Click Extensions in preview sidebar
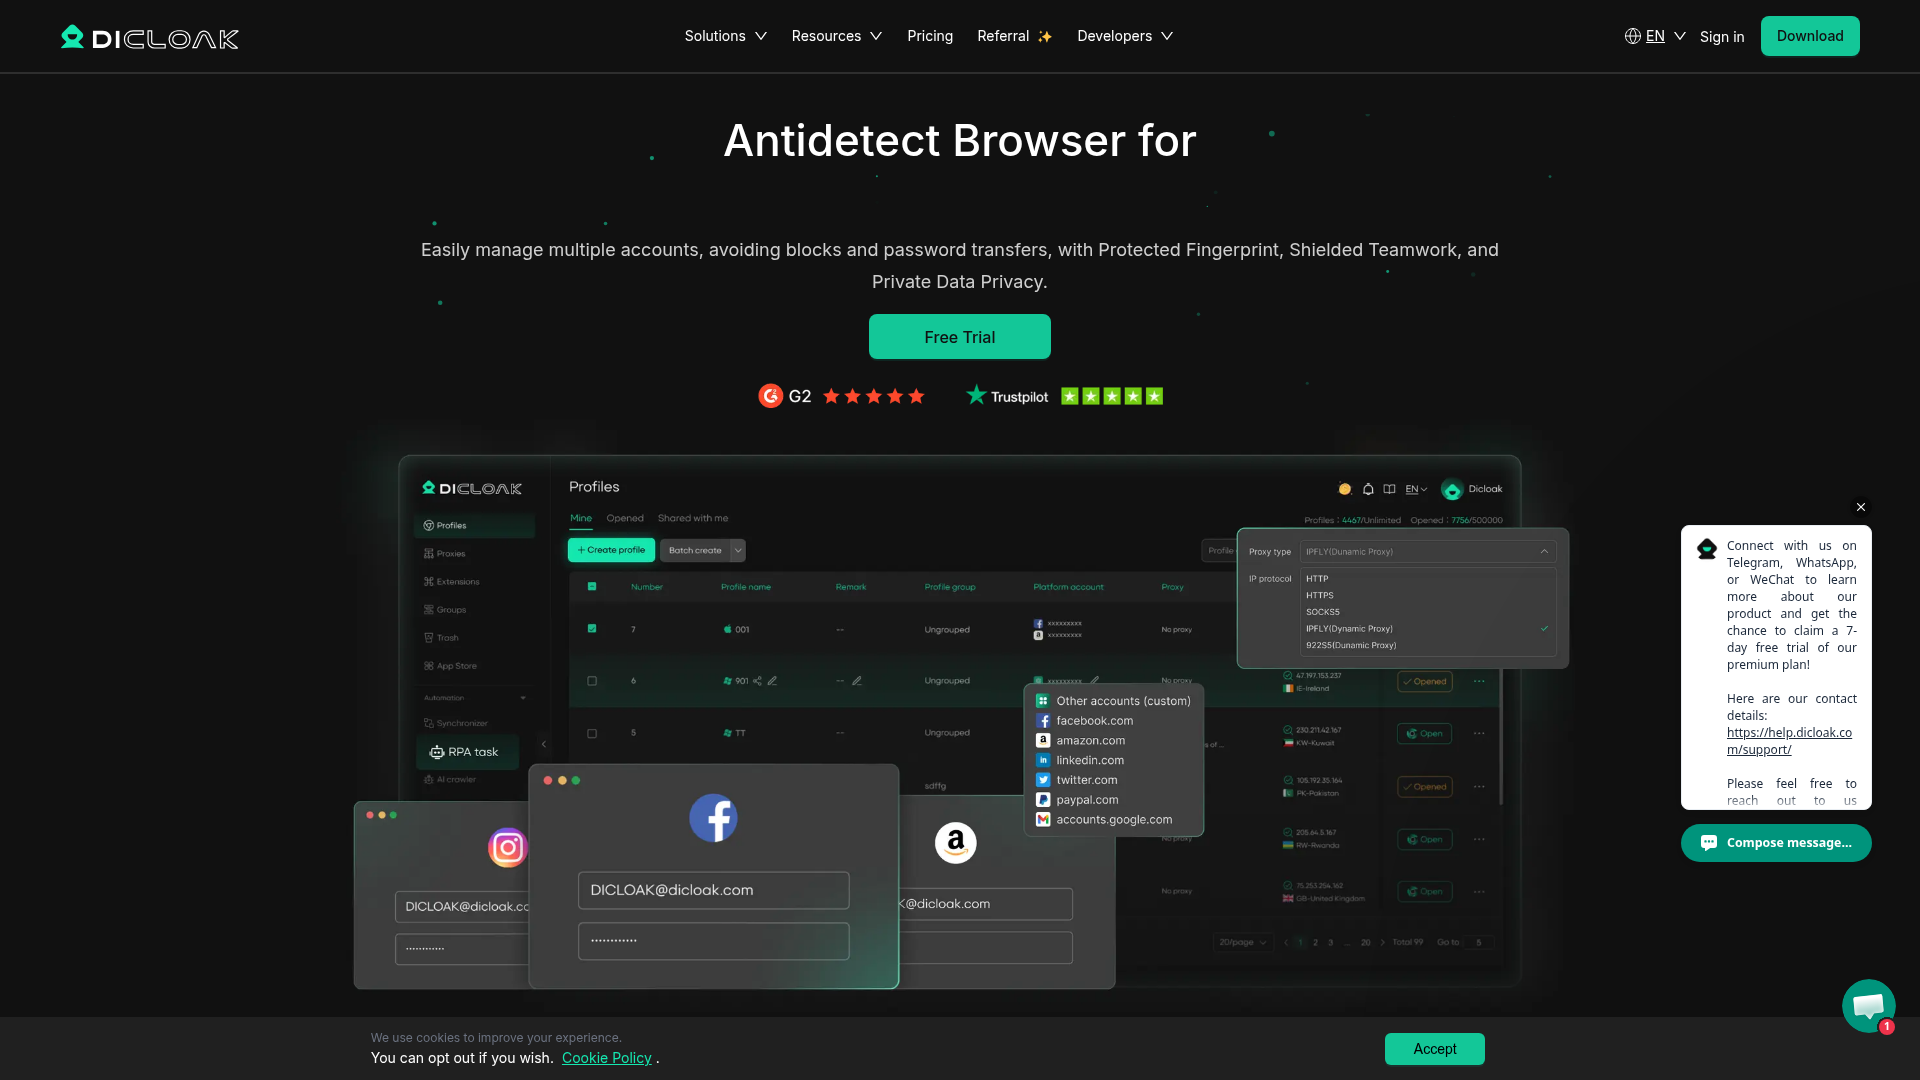The image size is (1920, 1080). pyautogui.click(x=451, y=581)
